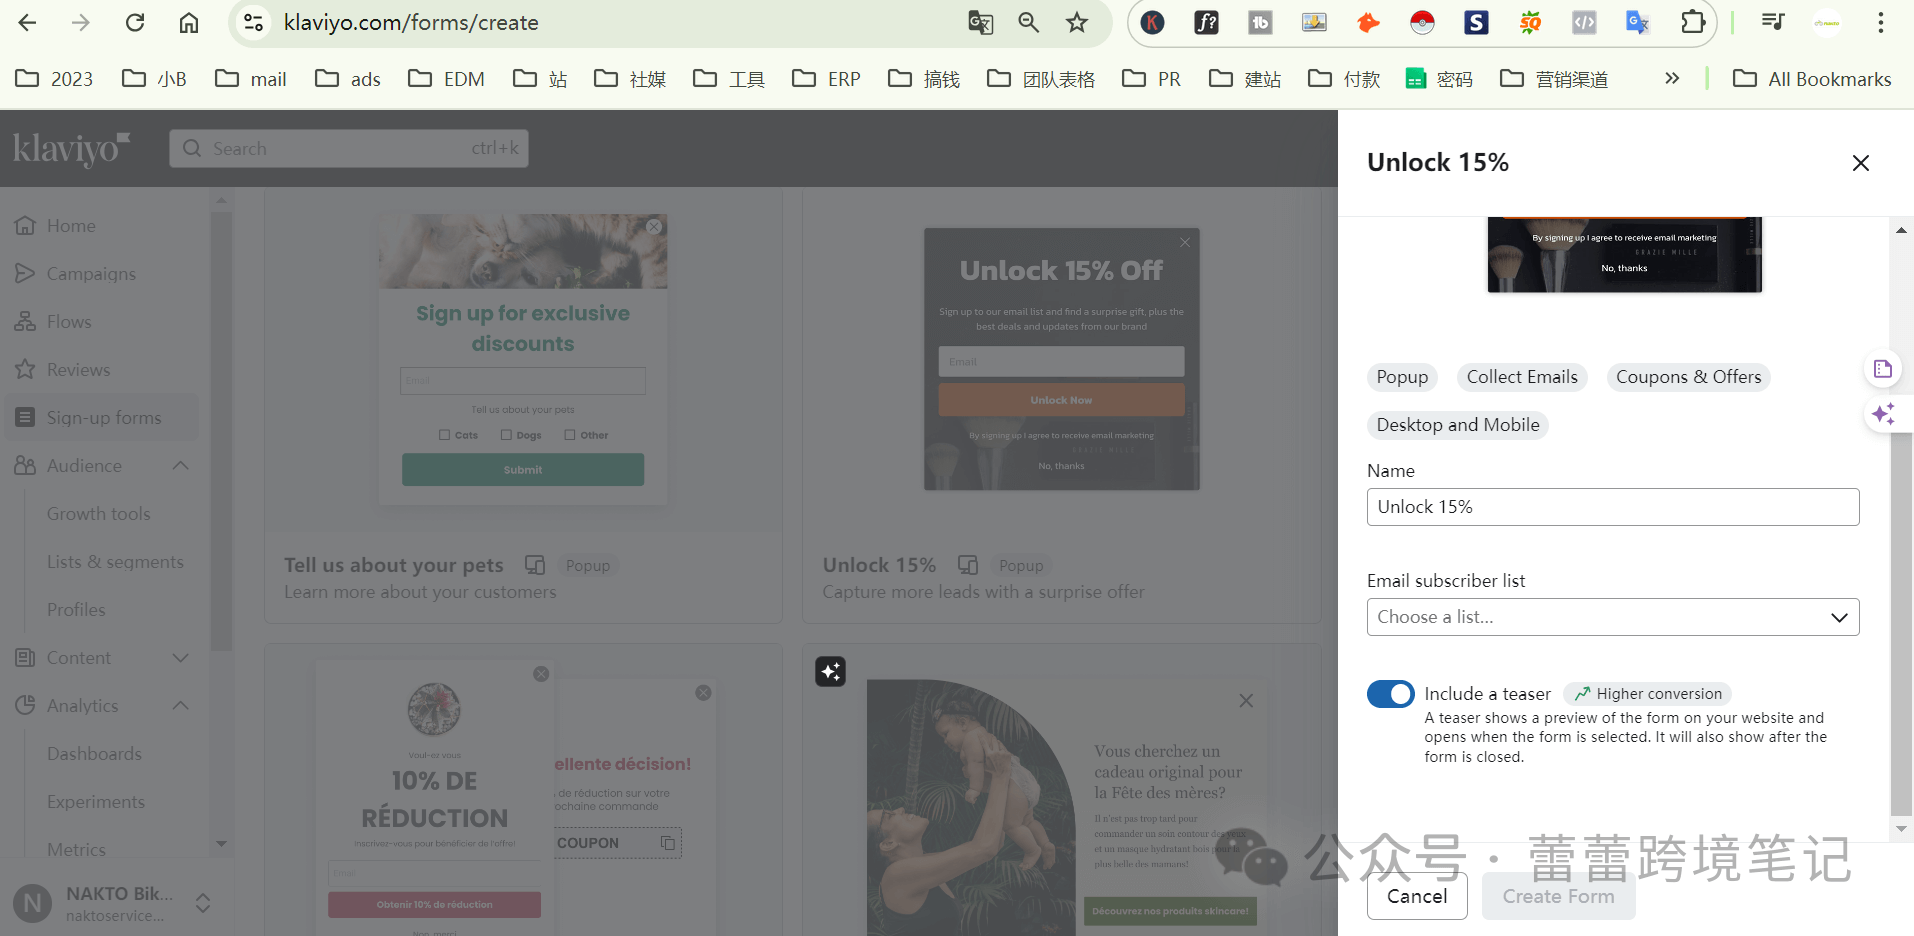Viewport: 1914px width, 936px height.
Task: Open the Google Translate extension icon
Action: pos(1637,22)
